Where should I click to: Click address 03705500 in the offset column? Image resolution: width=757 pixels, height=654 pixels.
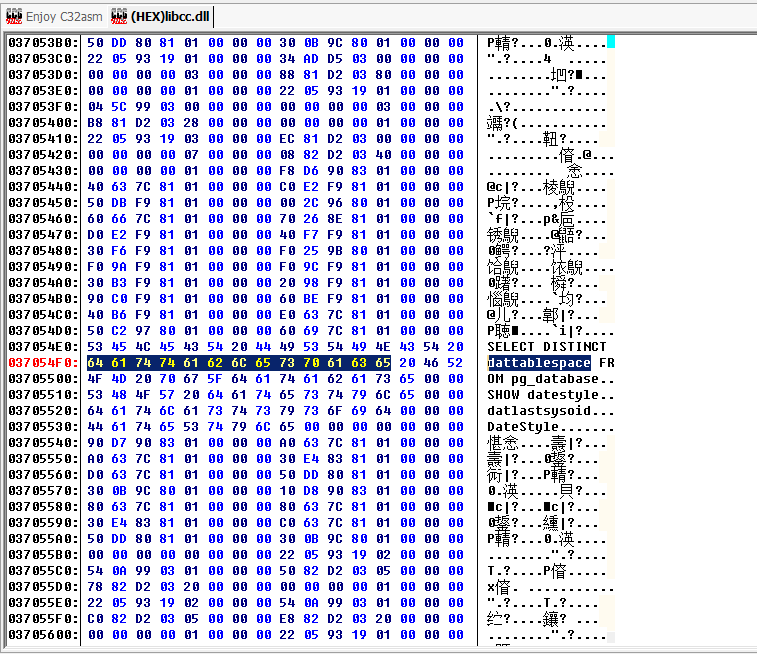(x=42, y=378)
